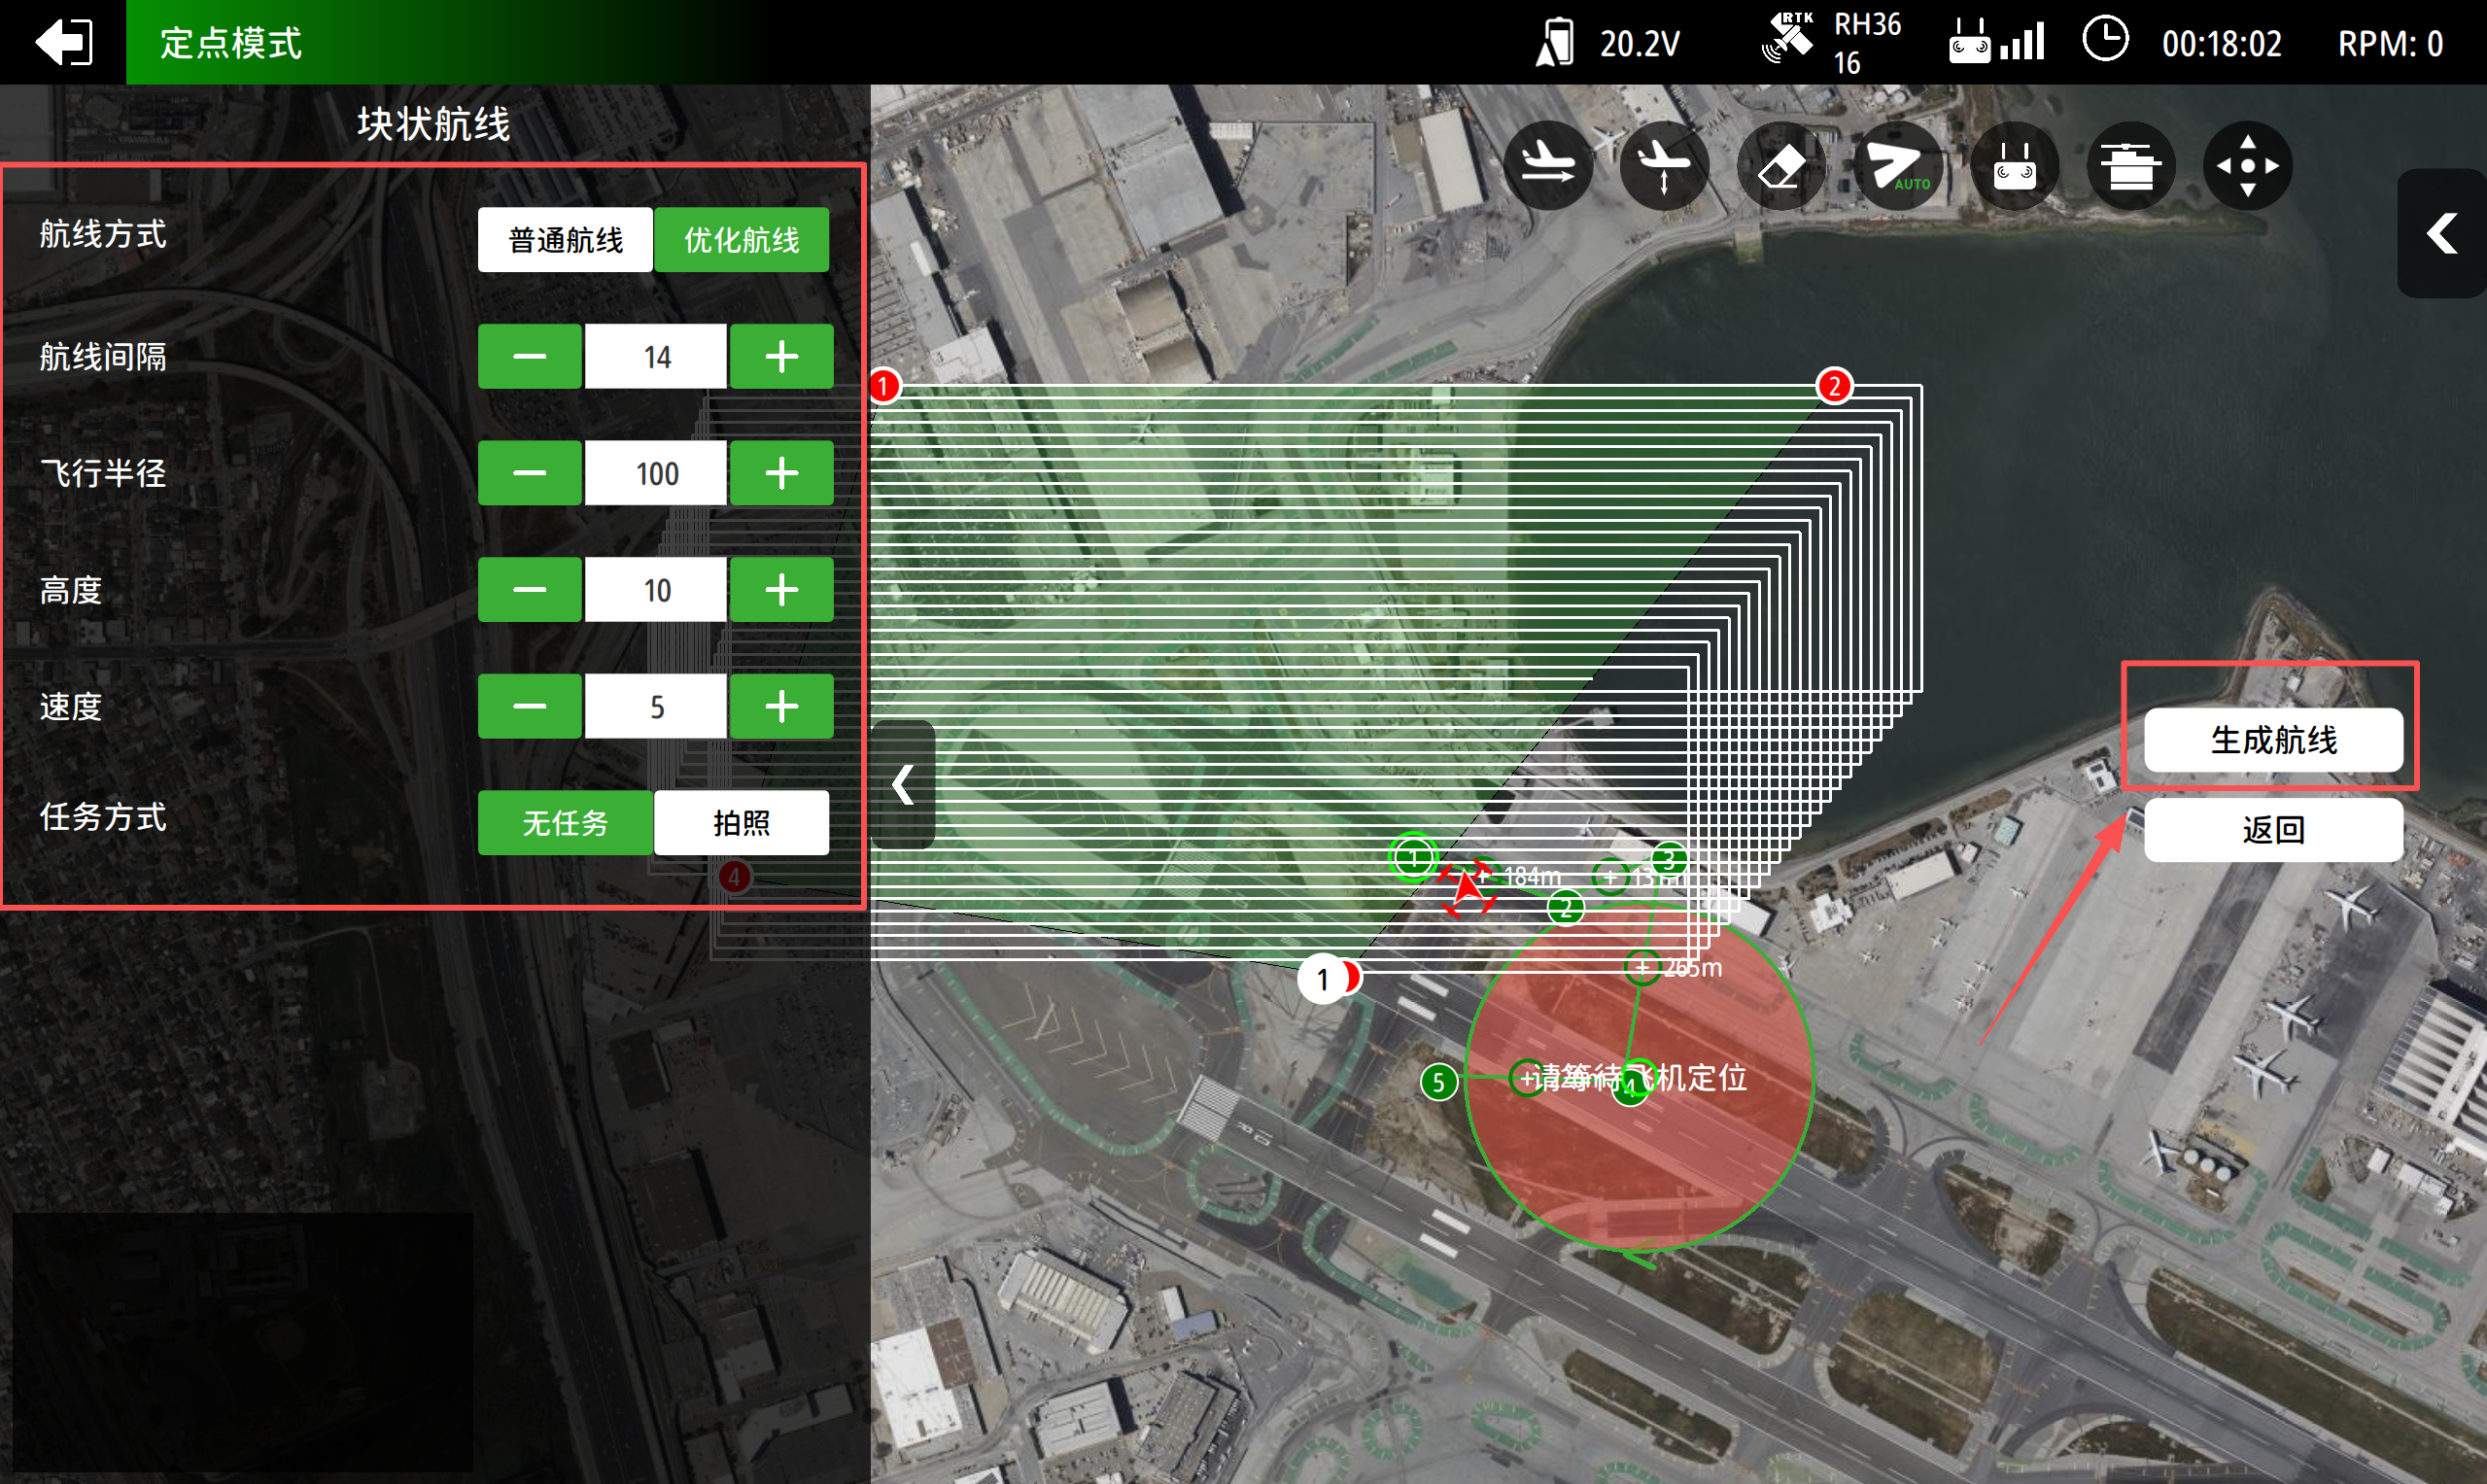Screen dimensions: 2487x1484
Task: Open the remote controller icon
Action: [x=2014, y=165]
